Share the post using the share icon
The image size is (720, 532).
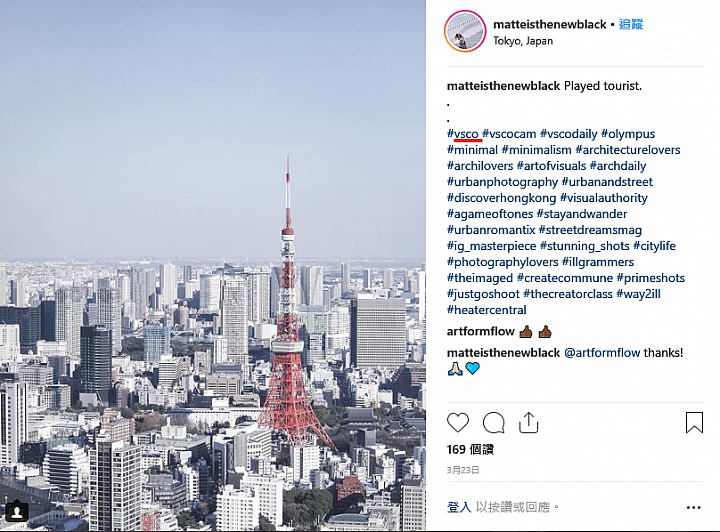pyautogui.click(x=528, y=422)
